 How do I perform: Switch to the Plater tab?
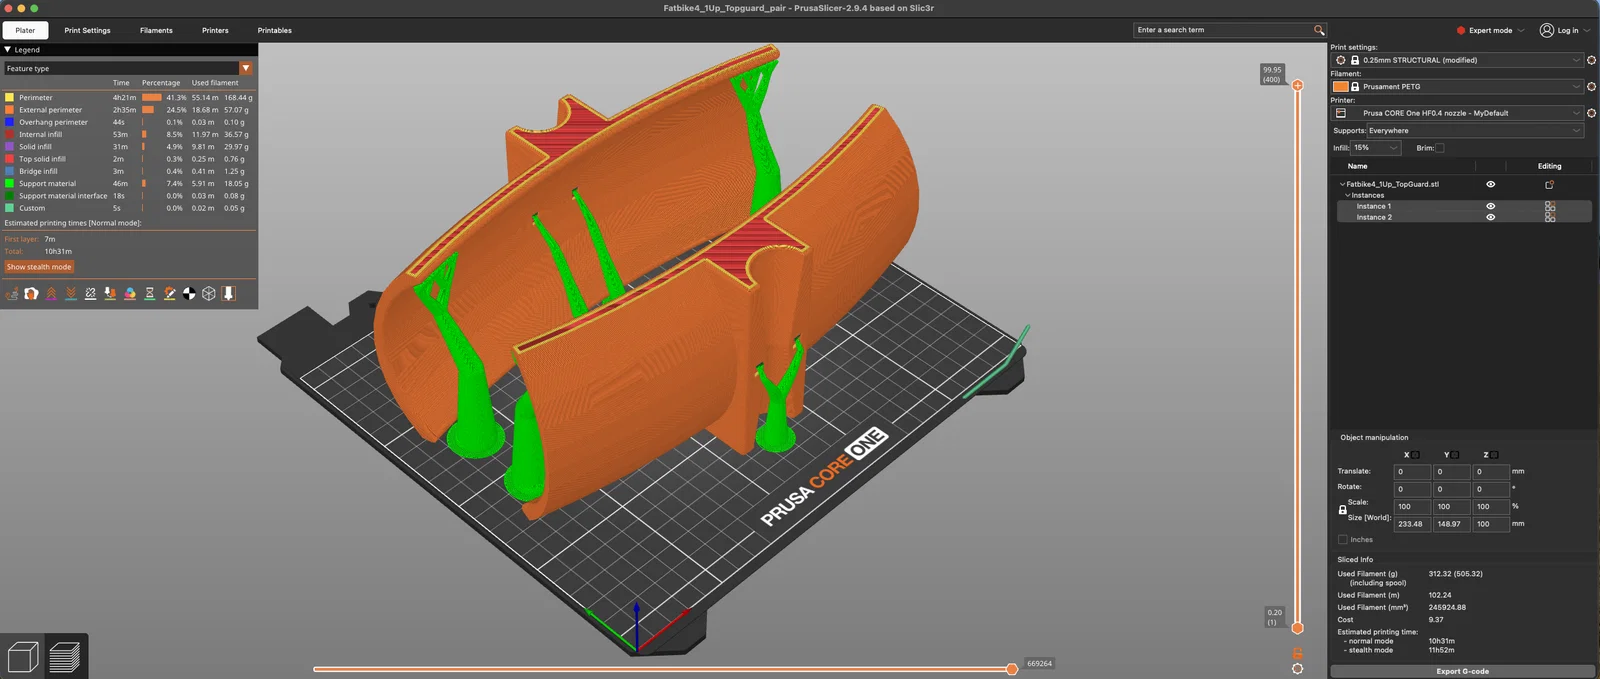[x=25, y=30]
